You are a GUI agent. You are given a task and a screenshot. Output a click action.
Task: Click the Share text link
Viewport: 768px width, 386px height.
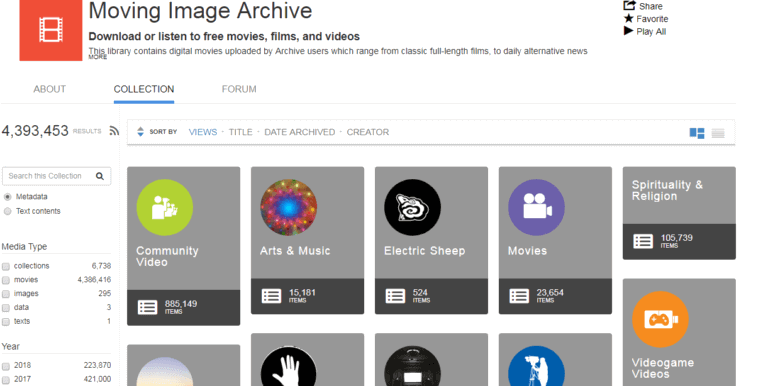pos(651,6)
